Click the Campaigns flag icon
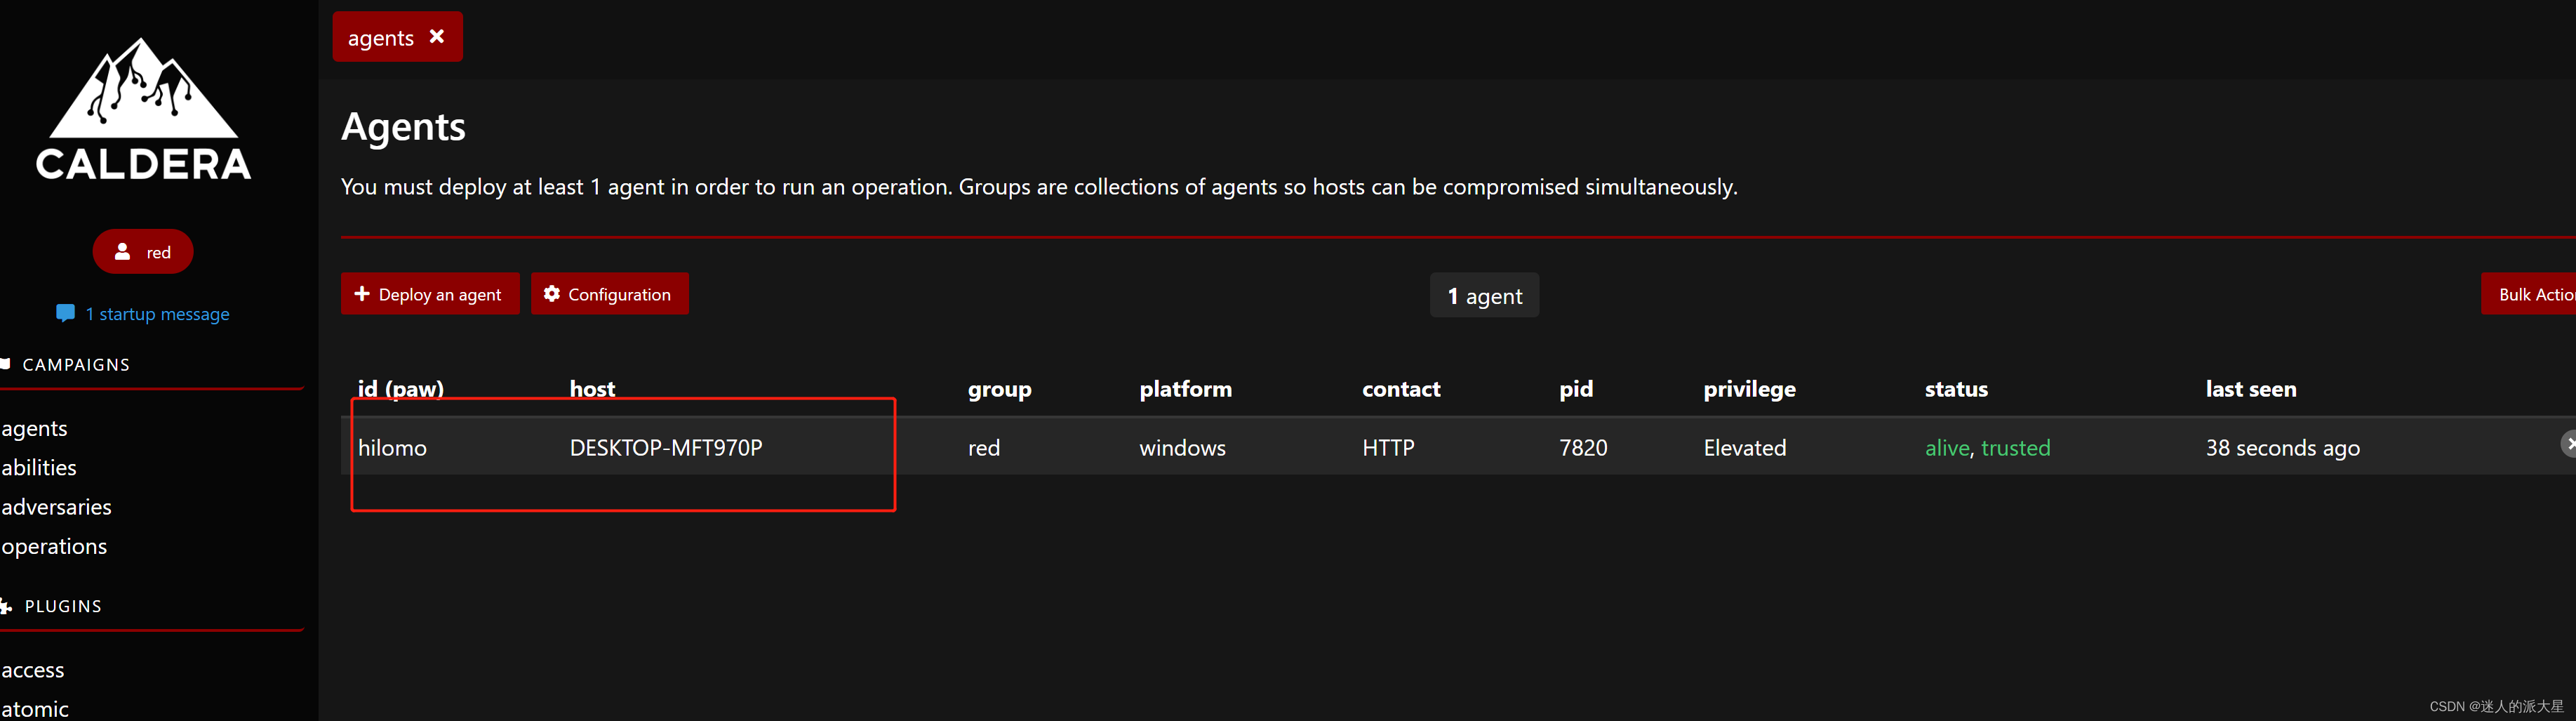This screenshot has height=721, width=2576. point(5,364)
